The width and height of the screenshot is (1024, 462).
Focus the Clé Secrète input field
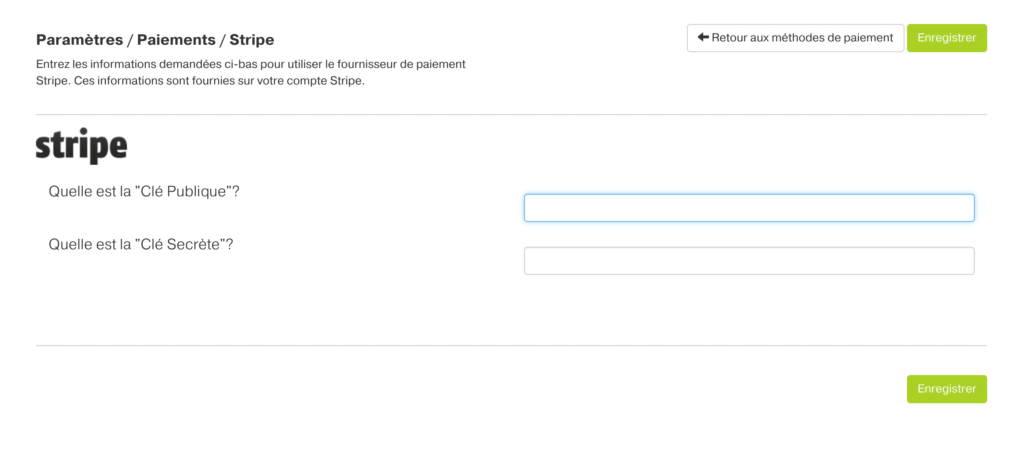(x=749, y=261)
